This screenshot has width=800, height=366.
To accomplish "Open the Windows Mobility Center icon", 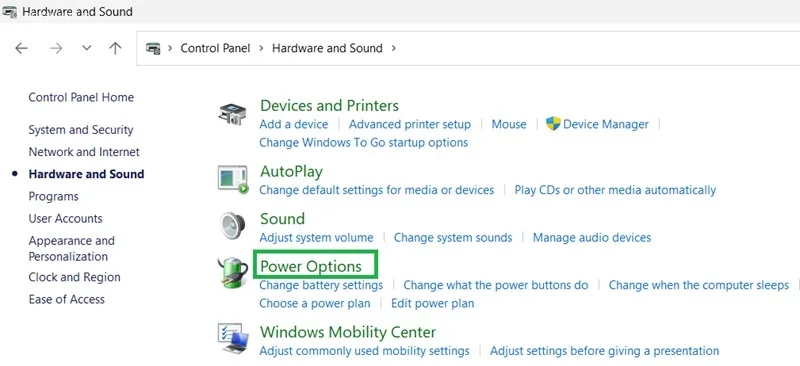I will (233, 338).
